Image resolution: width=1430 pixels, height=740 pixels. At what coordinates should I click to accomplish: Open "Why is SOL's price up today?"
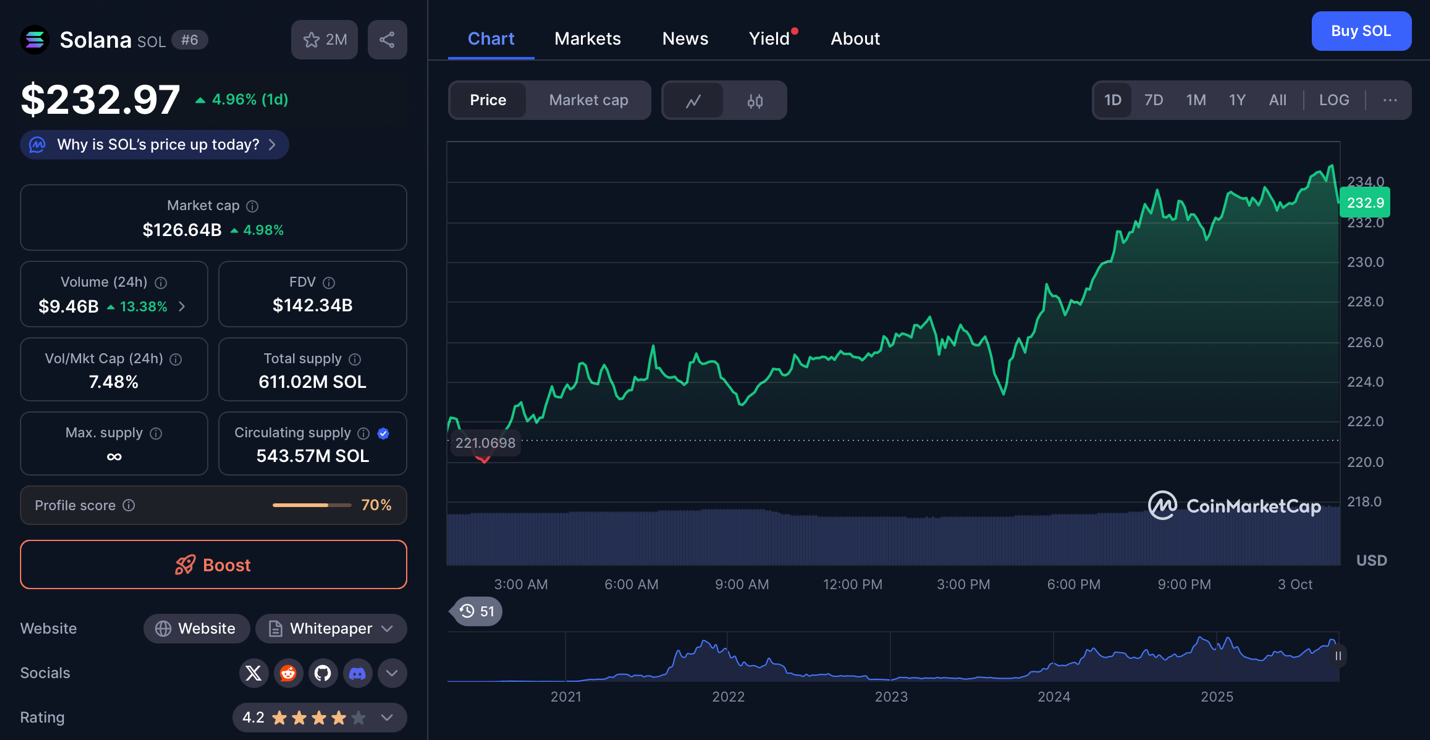point(155,145)
